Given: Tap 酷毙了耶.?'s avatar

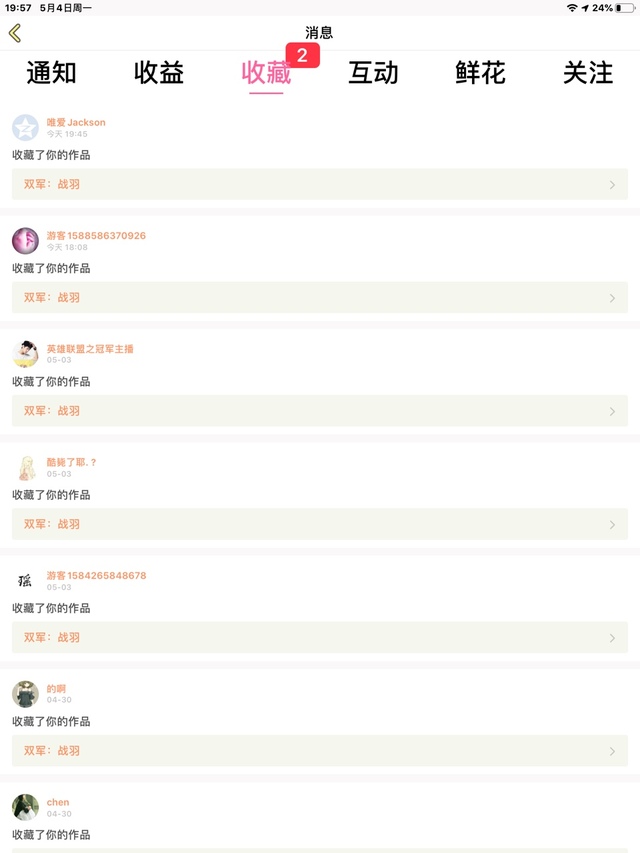Looking at the screenshot, I should pos(25,467).
